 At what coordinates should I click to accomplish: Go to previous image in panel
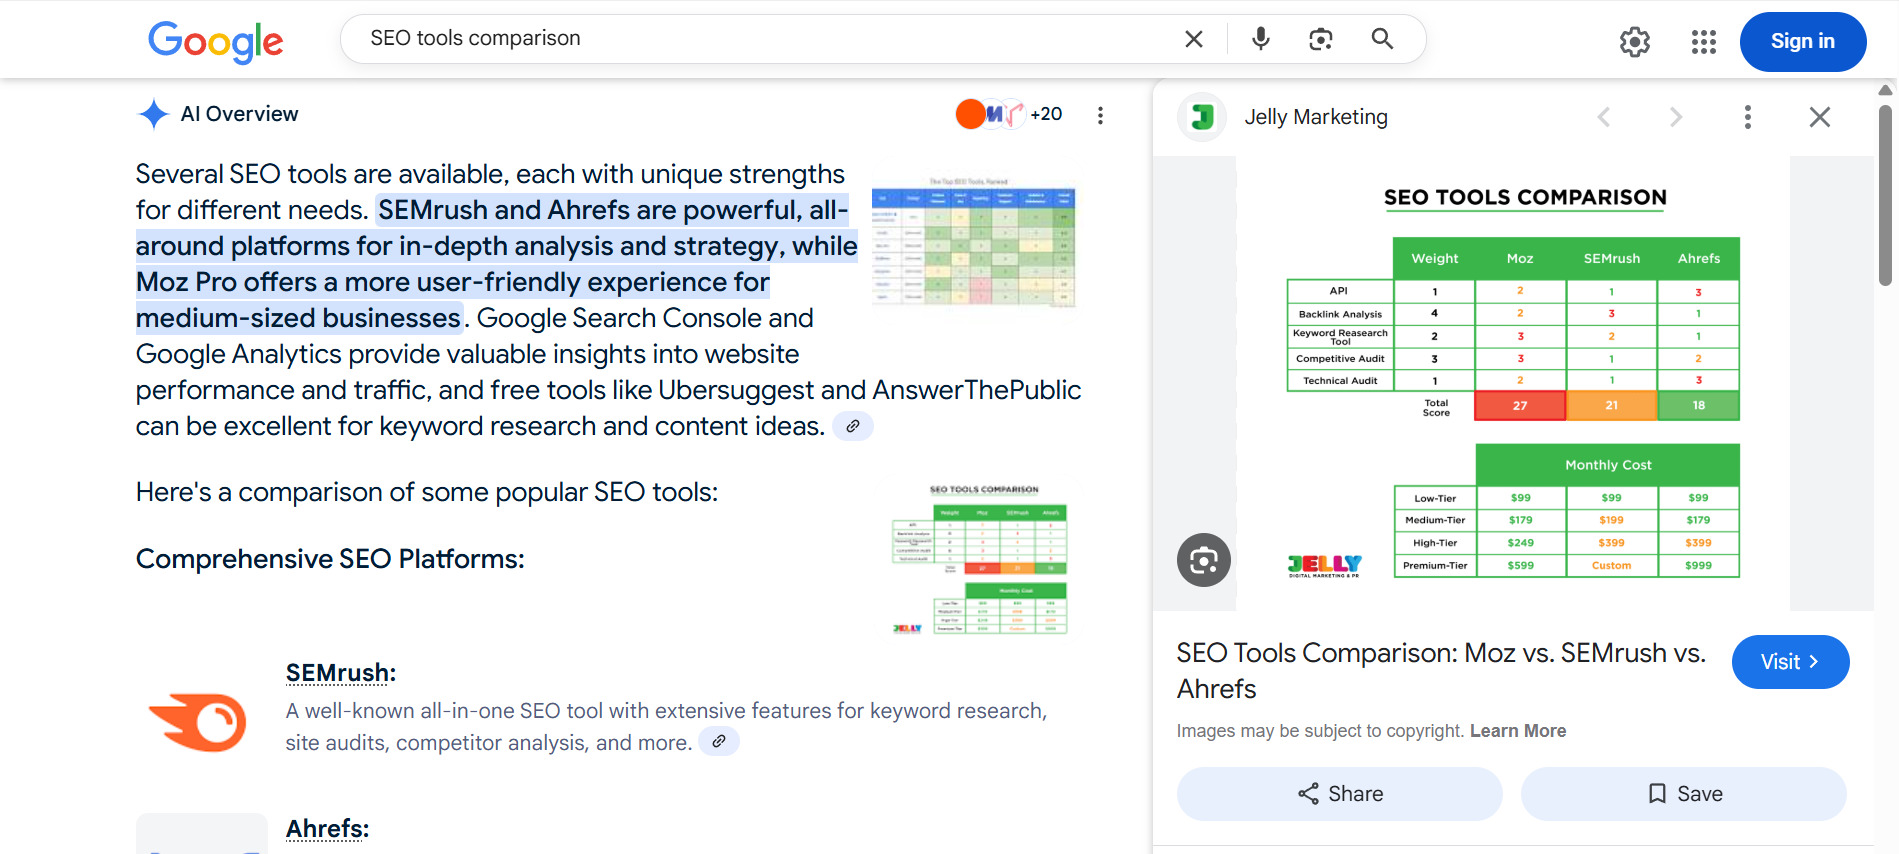coord(1604,117)
